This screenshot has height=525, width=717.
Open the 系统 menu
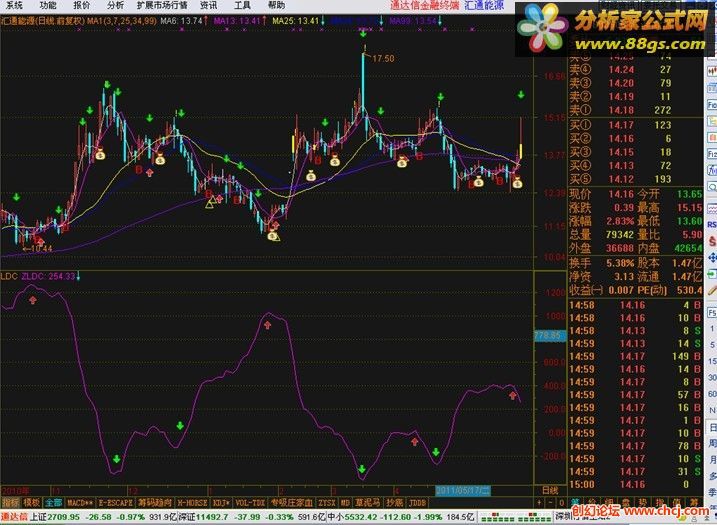click(14, 5)
